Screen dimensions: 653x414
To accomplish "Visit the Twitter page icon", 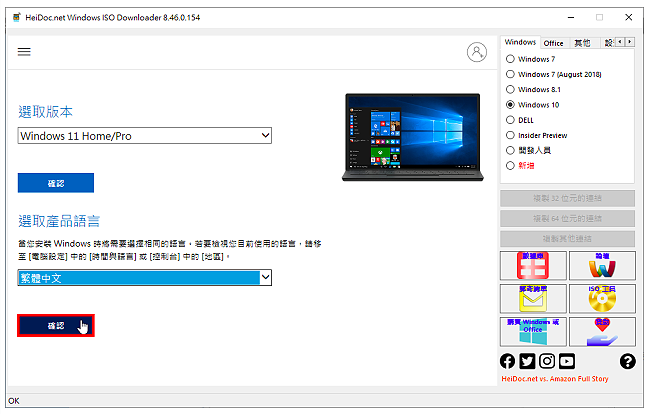I will (527, 361).
